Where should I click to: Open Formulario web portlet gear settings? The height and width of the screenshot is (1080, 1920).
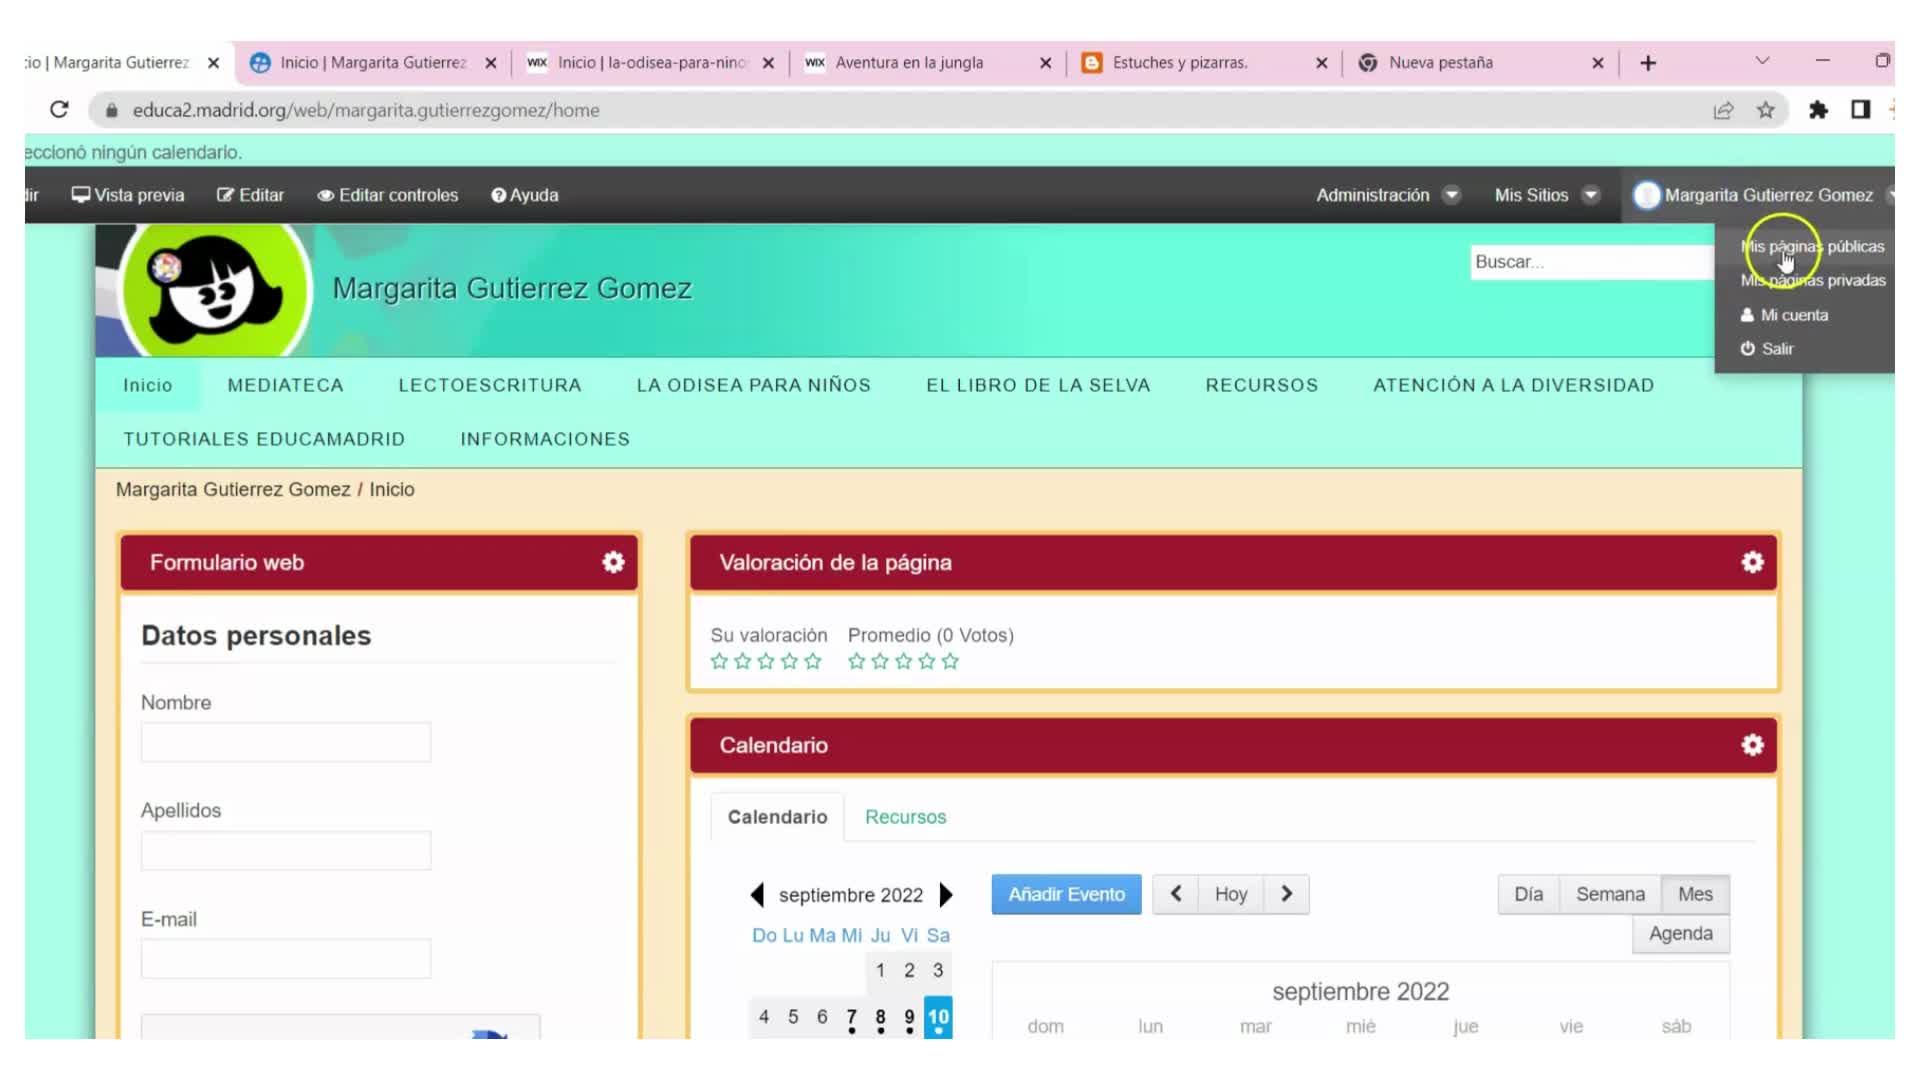coord(613,562)
